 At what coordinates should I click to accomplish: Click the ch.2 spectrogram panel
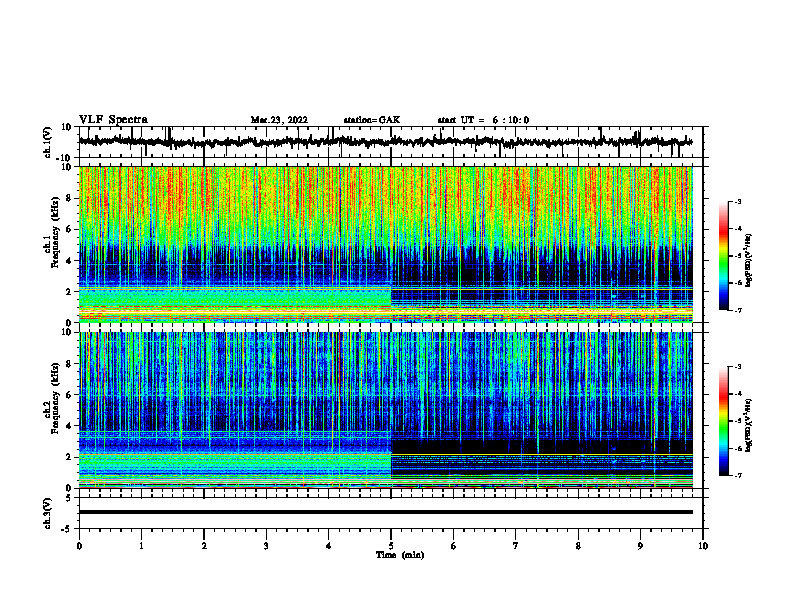point(386,410)
